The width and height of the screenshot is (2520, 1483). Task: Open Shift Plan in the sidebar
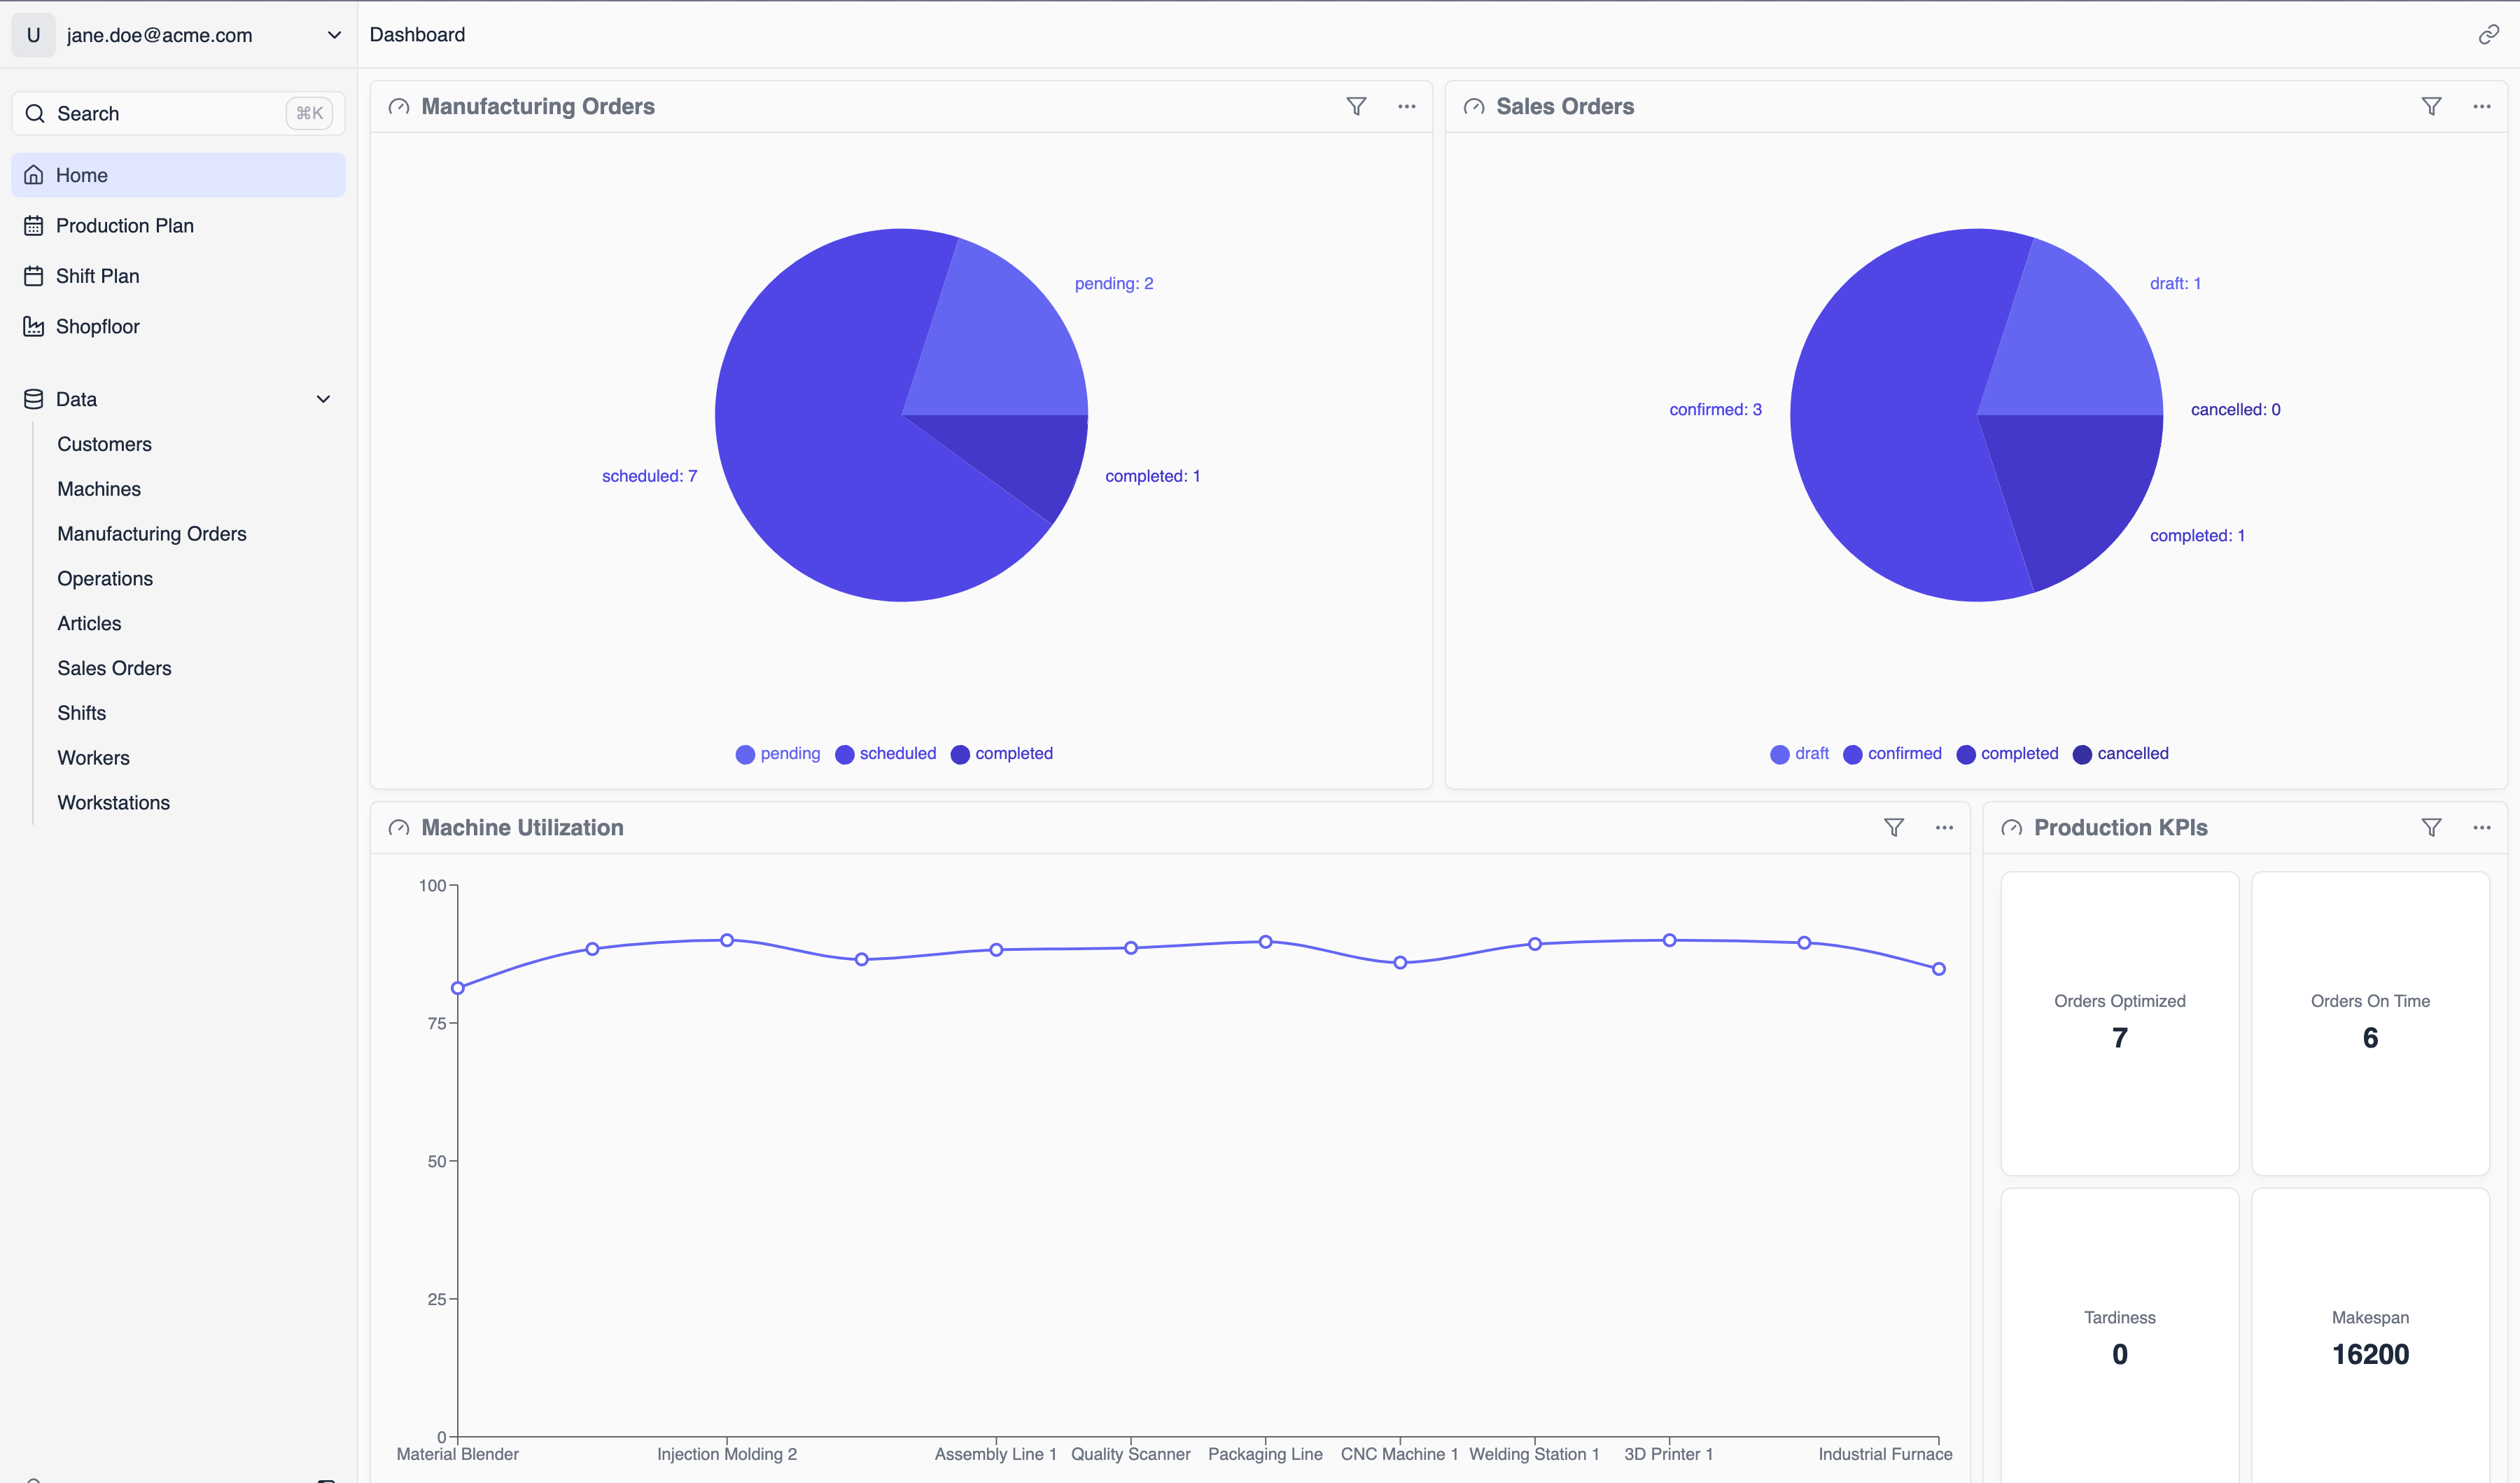click(x=97, y=276)
